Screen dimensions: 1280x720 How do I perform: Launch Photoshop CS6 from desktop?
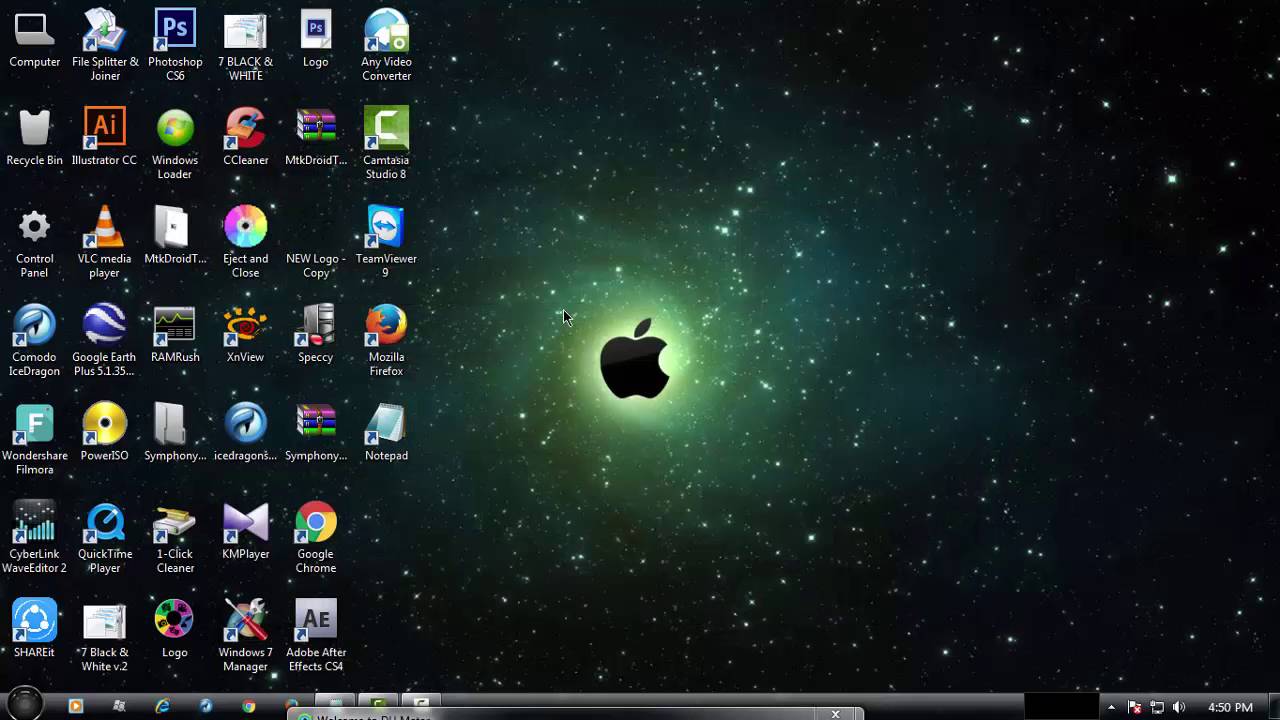pos(175,45)
